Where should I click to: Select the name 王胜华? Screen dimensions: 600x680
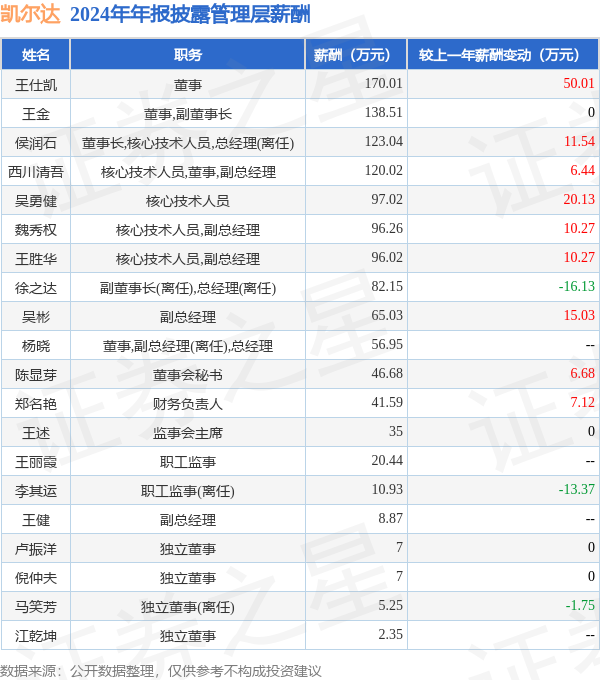[36, 259]
